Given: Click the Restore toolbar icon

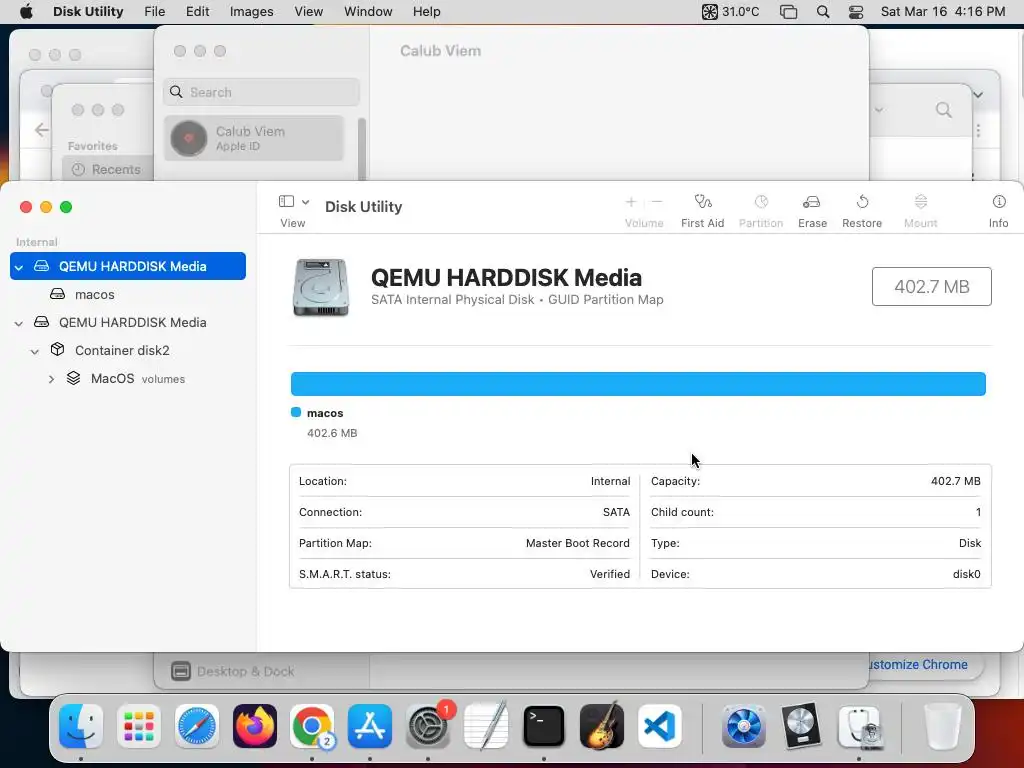Looking at the screenshot, I should (x=862, y=202).
